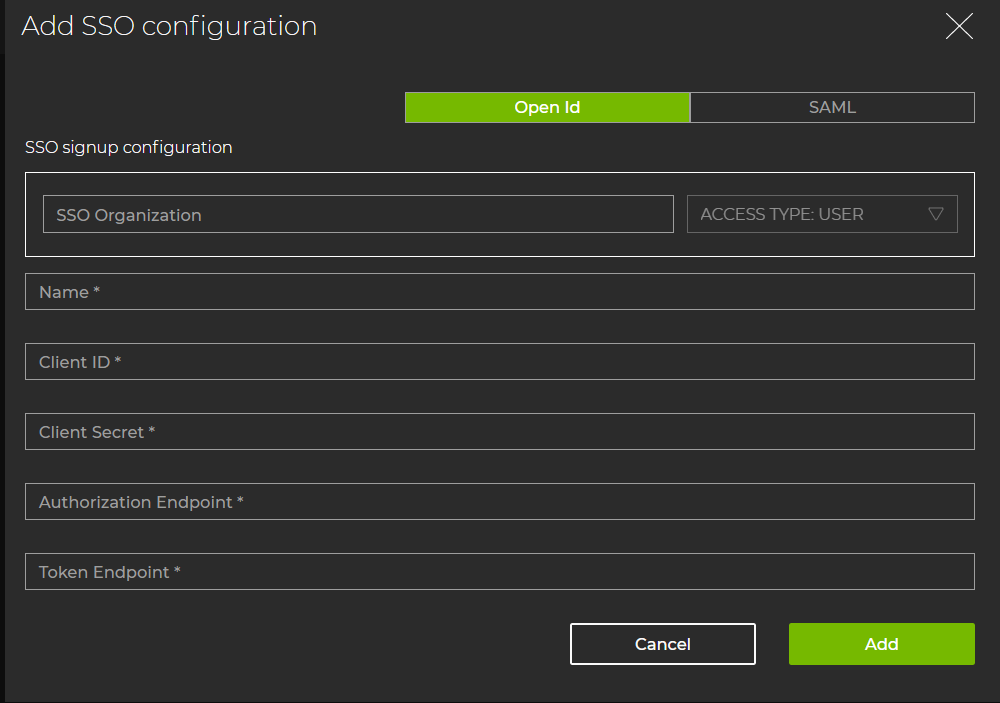Select the Open Id tab
Viewport: 1000px width, 703px height.
pyautogui.click(x=547, y=107)
